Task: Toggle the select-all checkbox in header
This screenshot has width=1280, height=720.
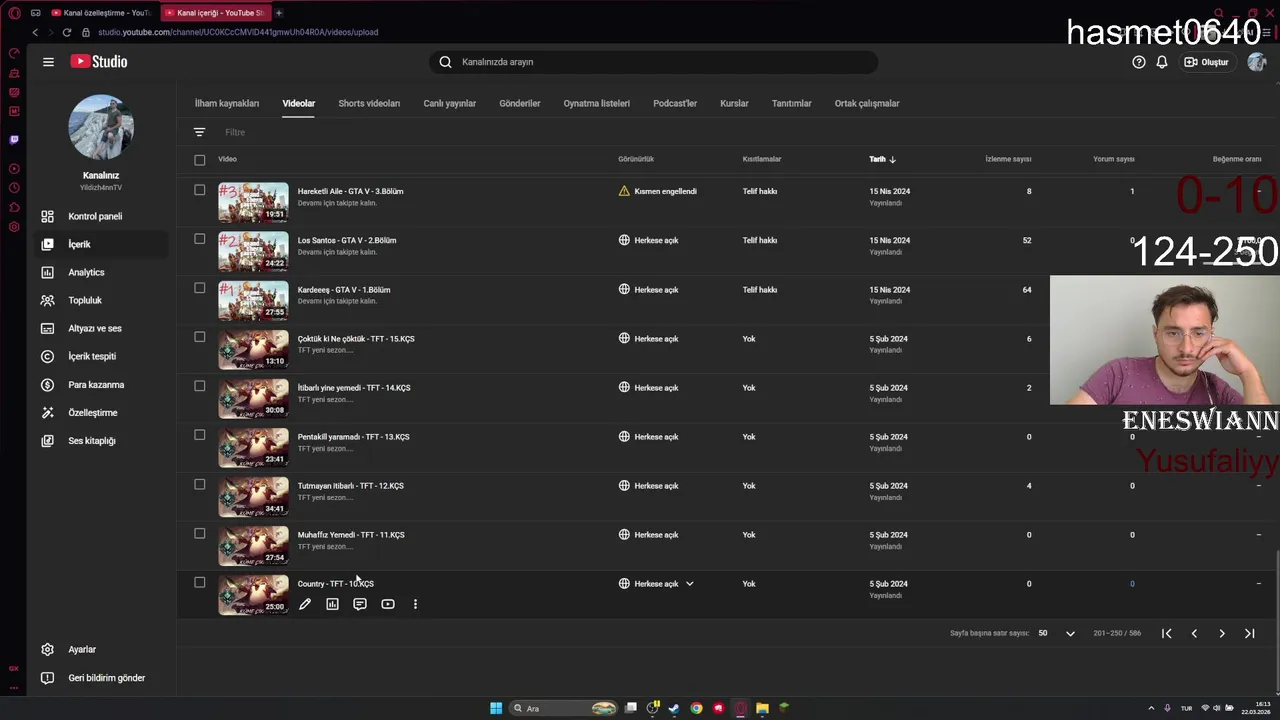Action: pos(199,160)
